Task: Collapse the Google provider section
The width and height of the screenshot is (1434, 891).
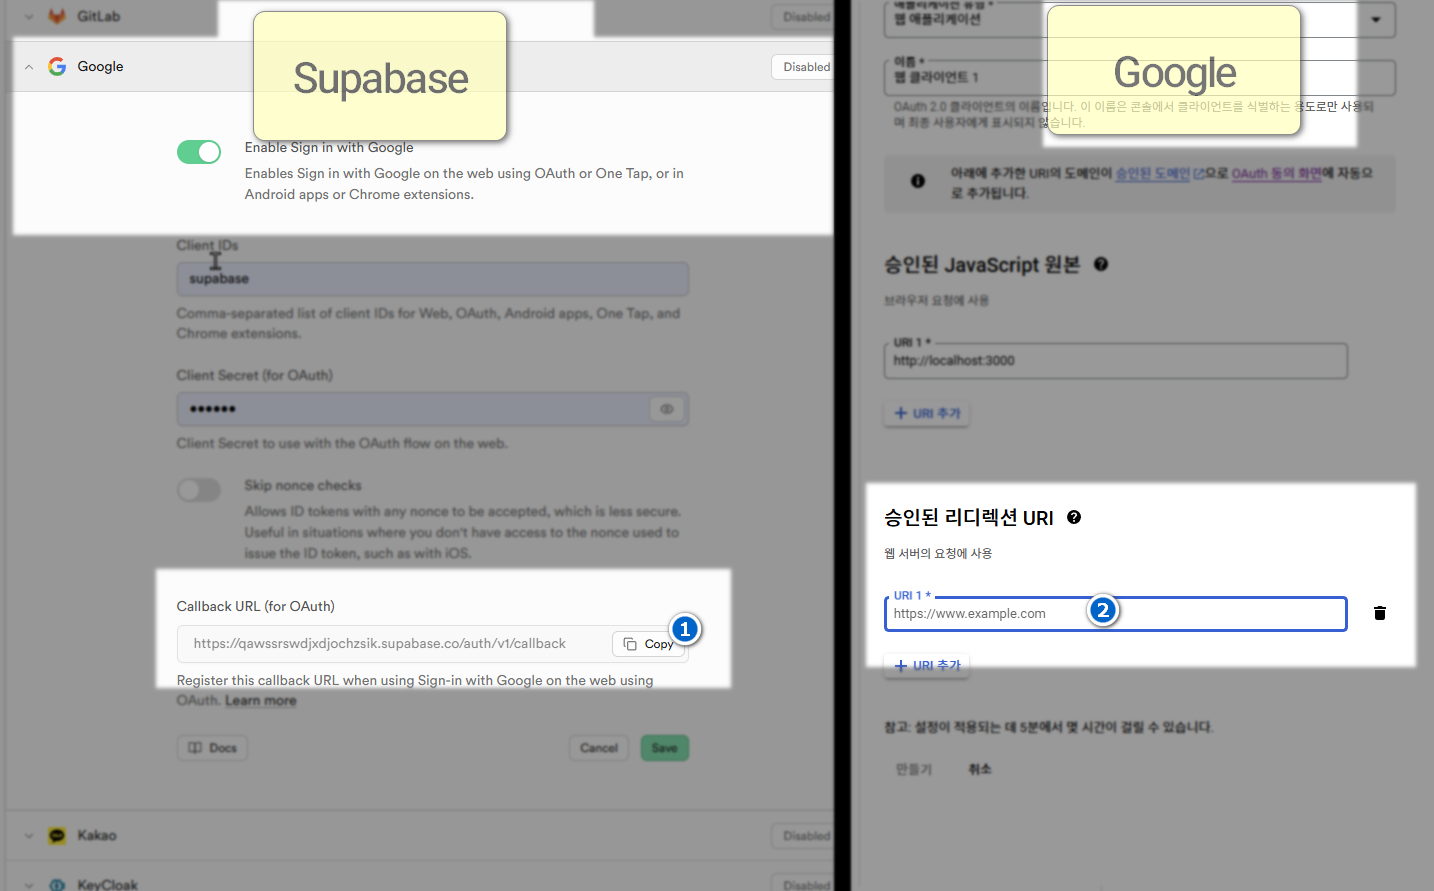Action: click(29, 67)
